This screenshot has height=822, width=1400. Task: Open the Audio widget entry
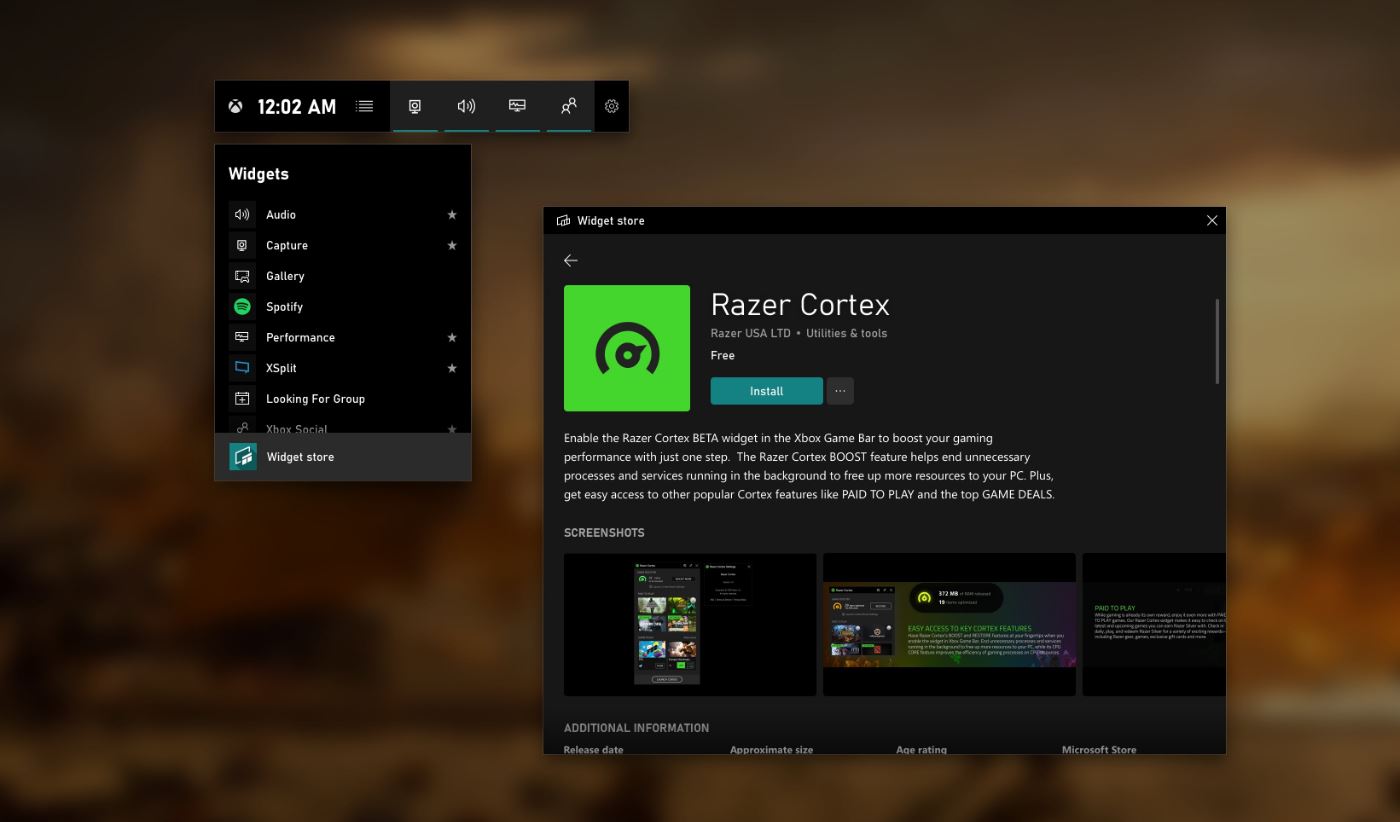(x=343, y=214)
